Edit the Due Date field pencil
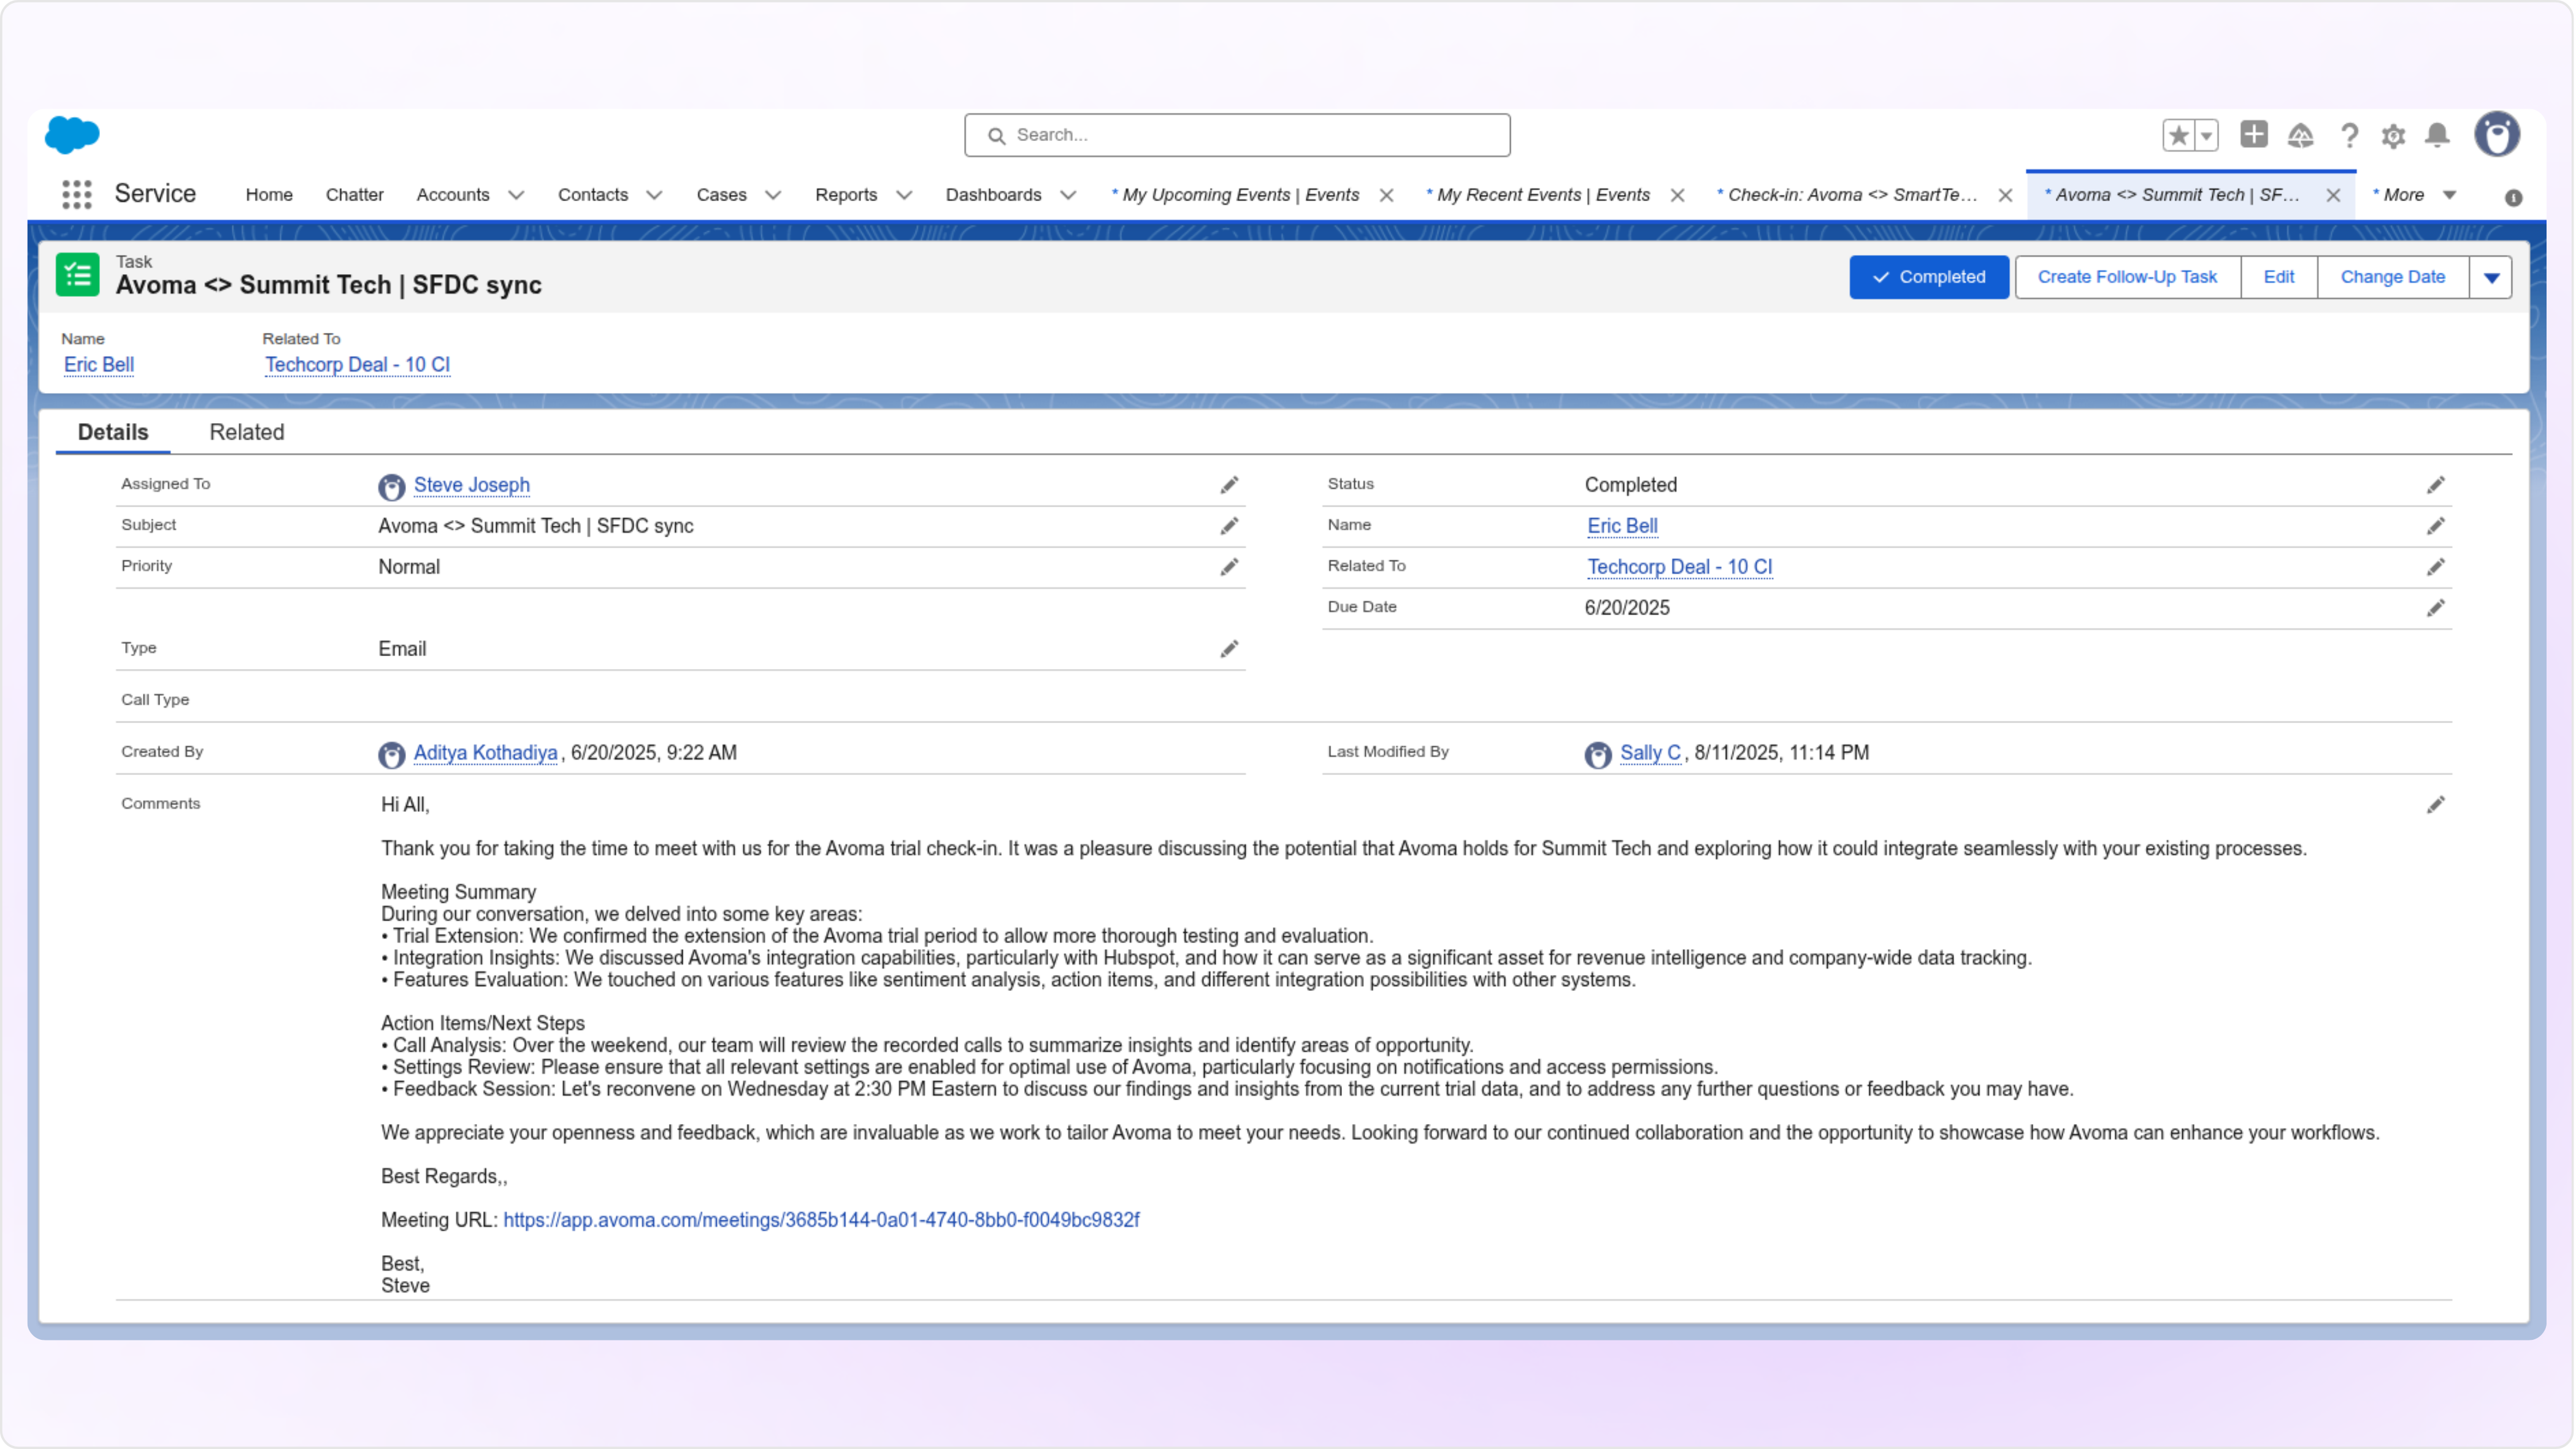This screenshot has height=1449, width=2576. point(2435,608)
